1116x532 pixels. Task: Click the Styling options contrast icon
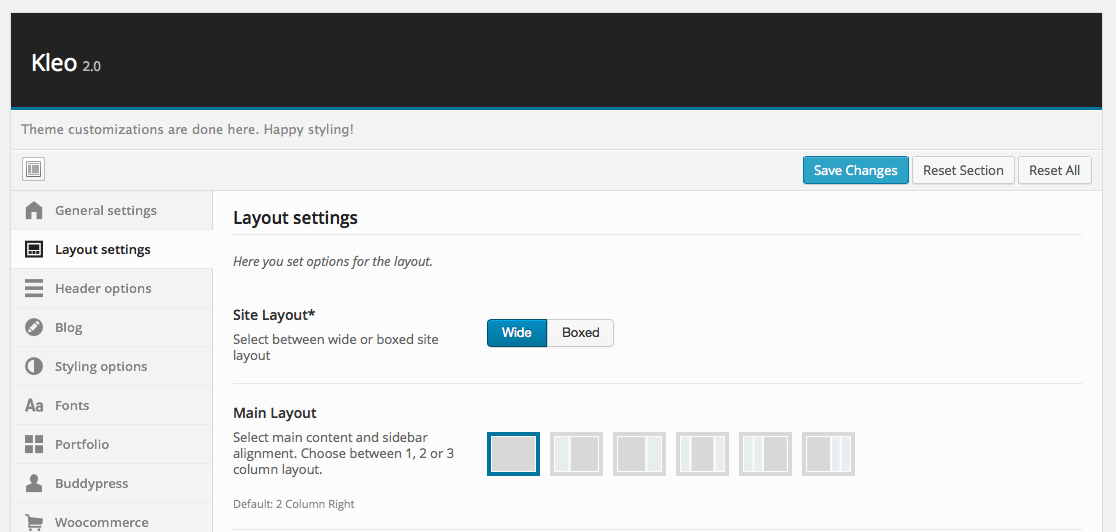click(34, 366)
